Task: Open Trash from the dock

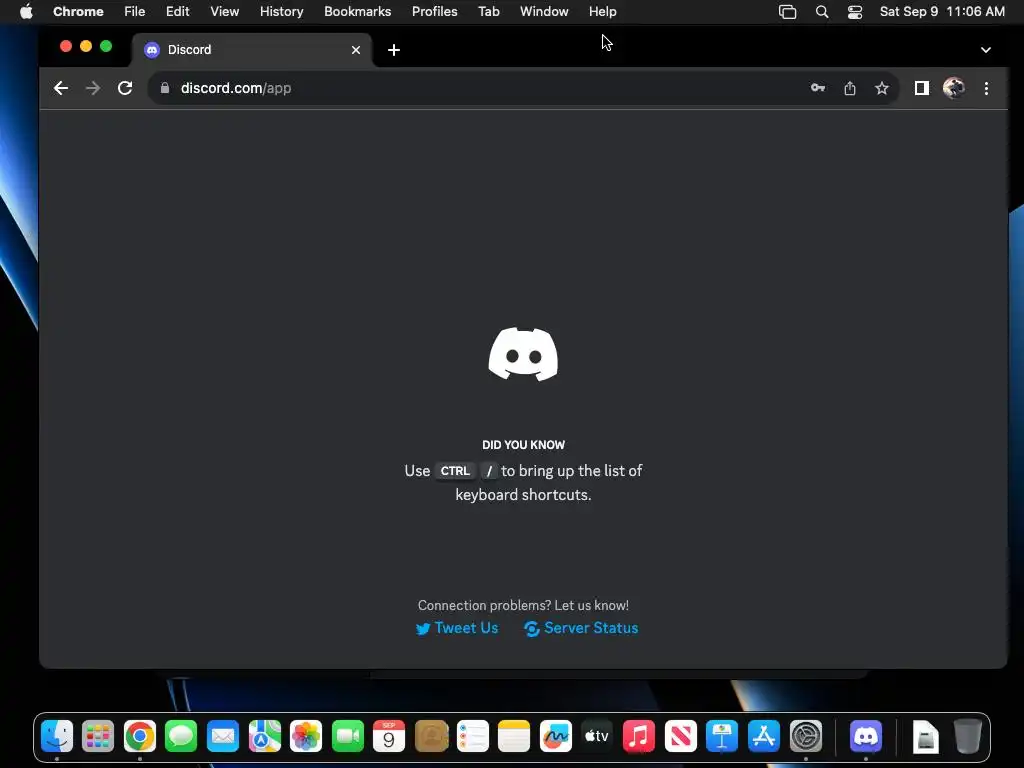Action: pyautogui.click(x=968, y=737)
